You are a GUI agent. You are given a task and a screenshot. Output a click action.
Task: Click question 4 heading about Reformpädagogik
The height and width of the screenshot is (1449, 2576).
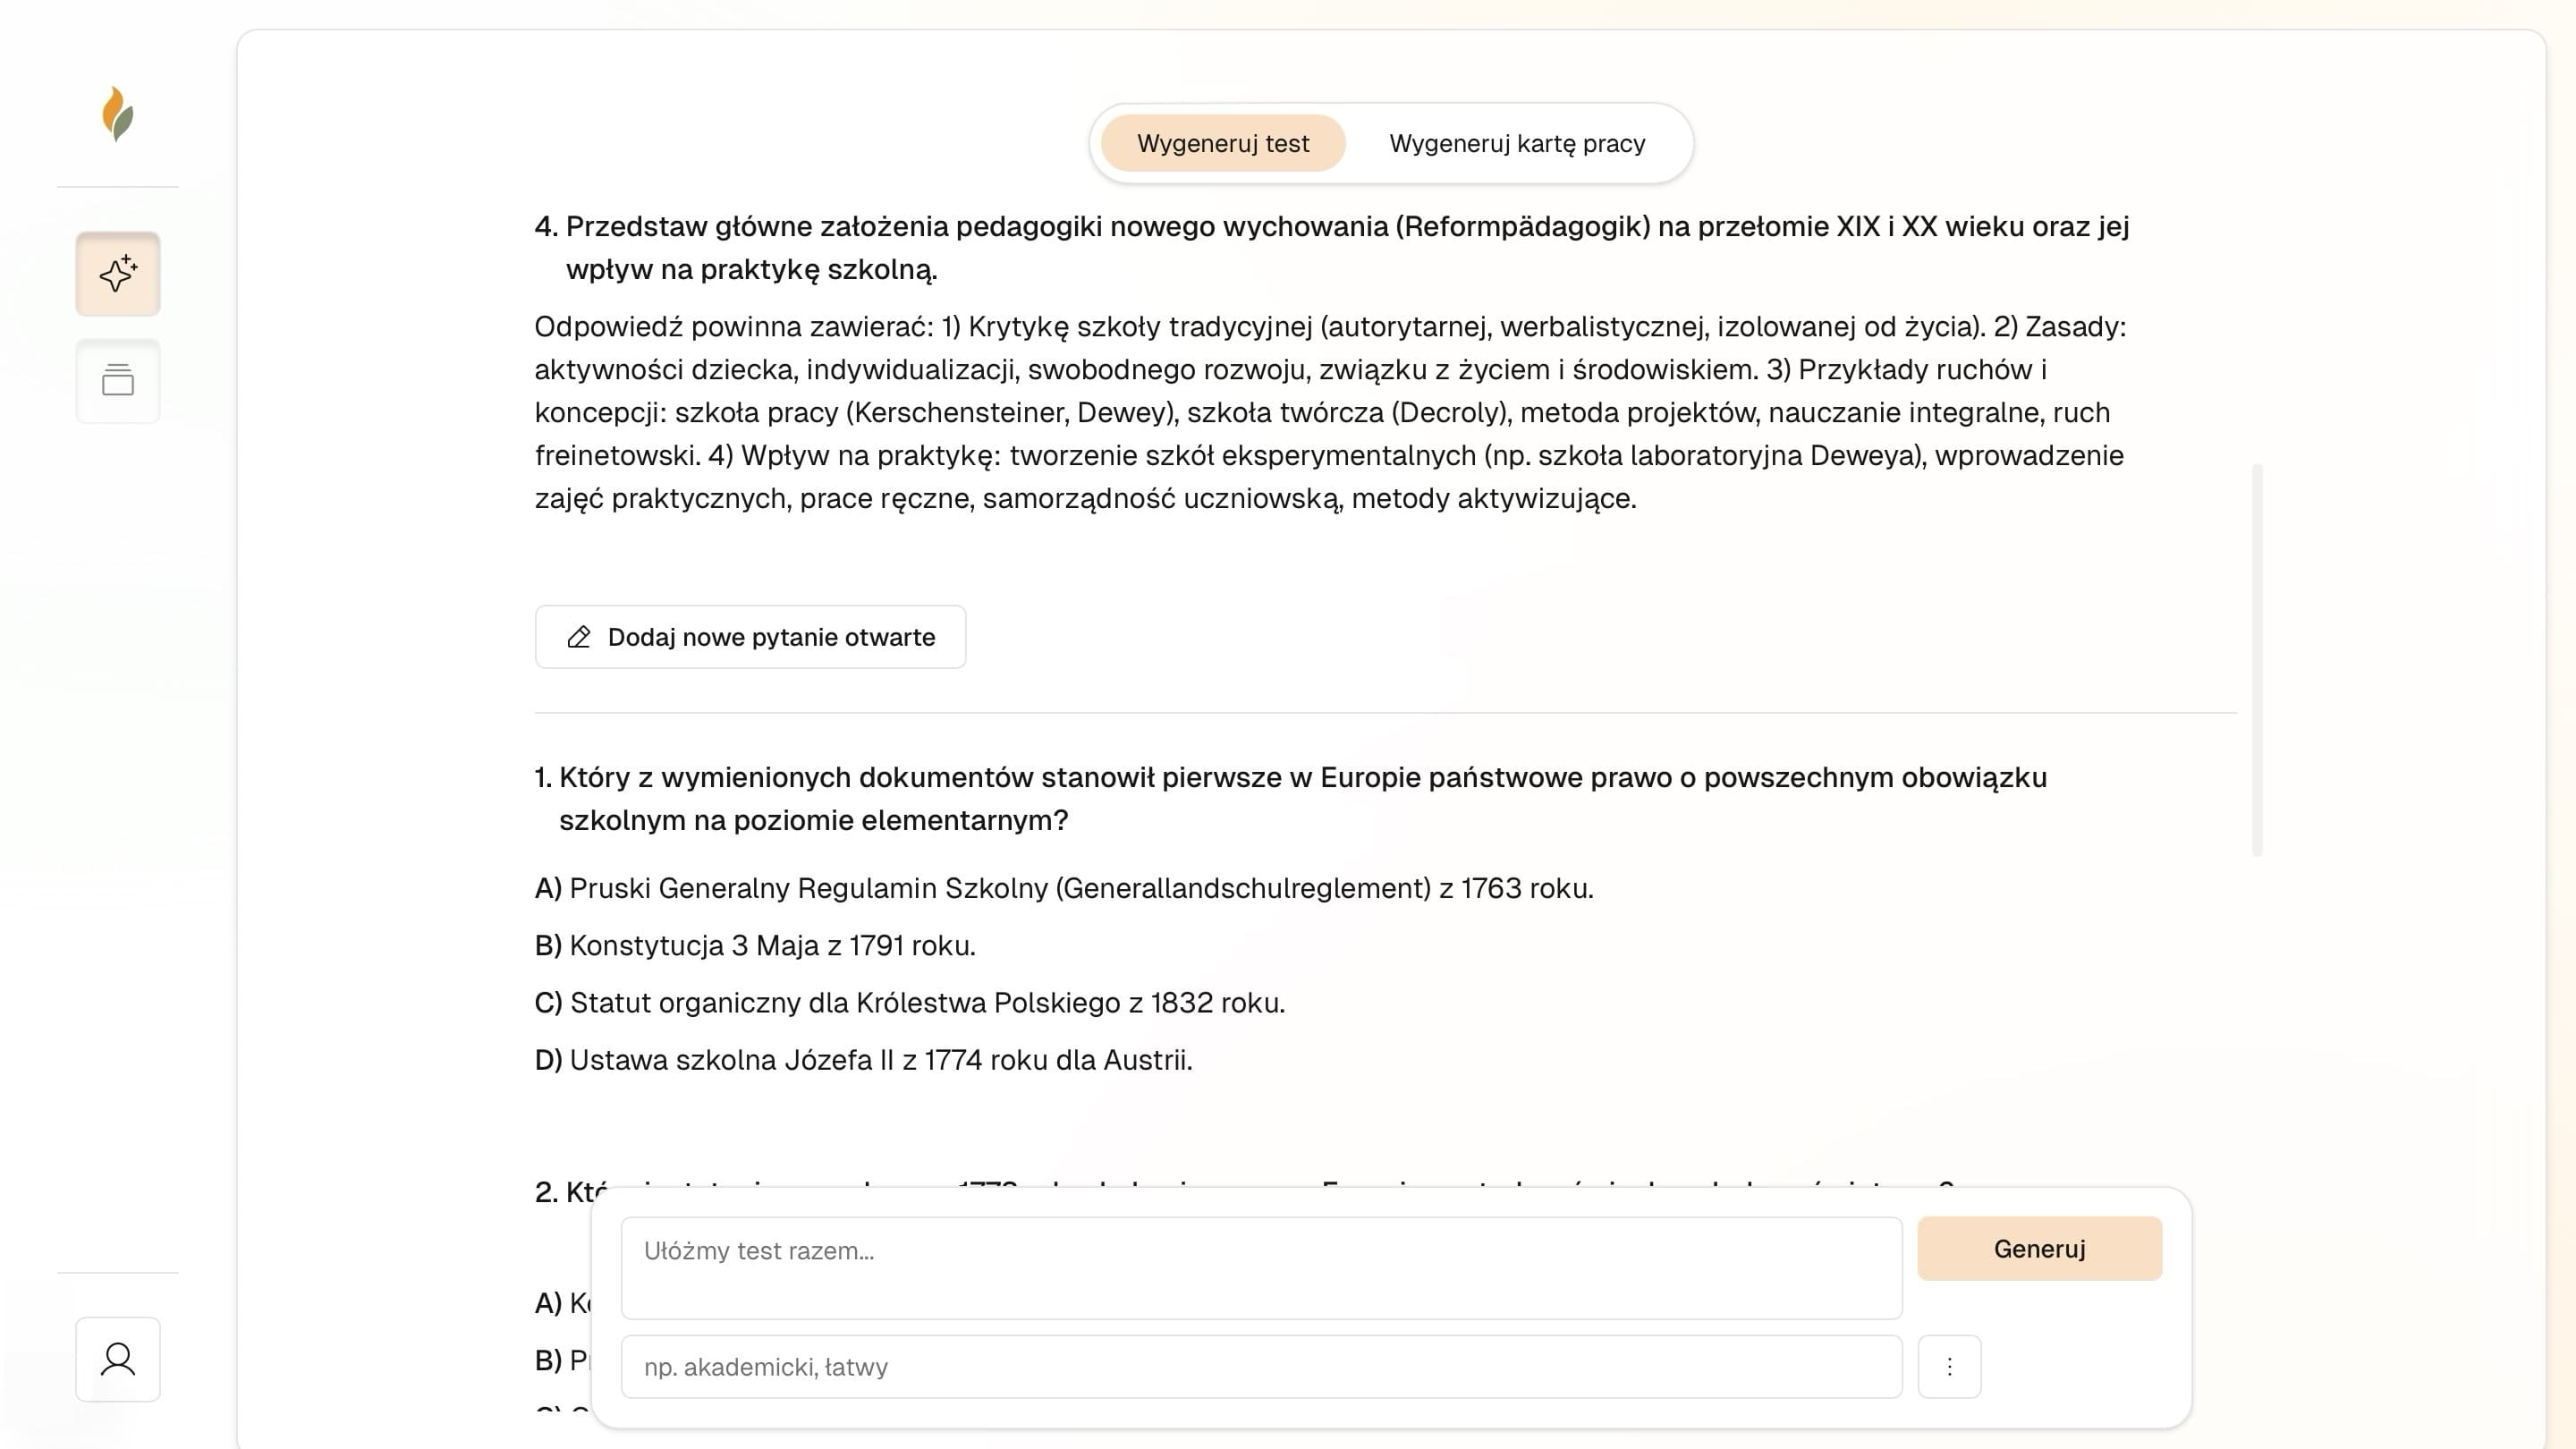coord(1332,247)
